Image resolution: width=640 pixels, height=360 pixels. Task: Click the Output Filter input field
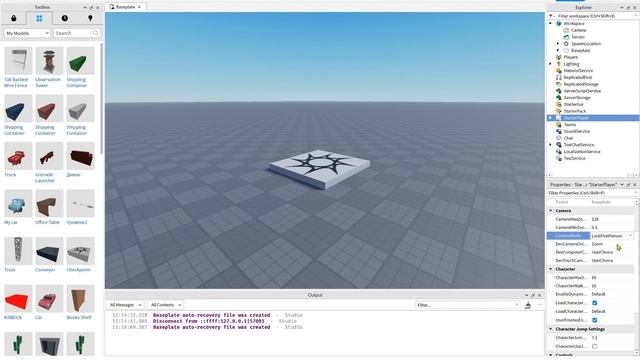[x=467, y=305]
